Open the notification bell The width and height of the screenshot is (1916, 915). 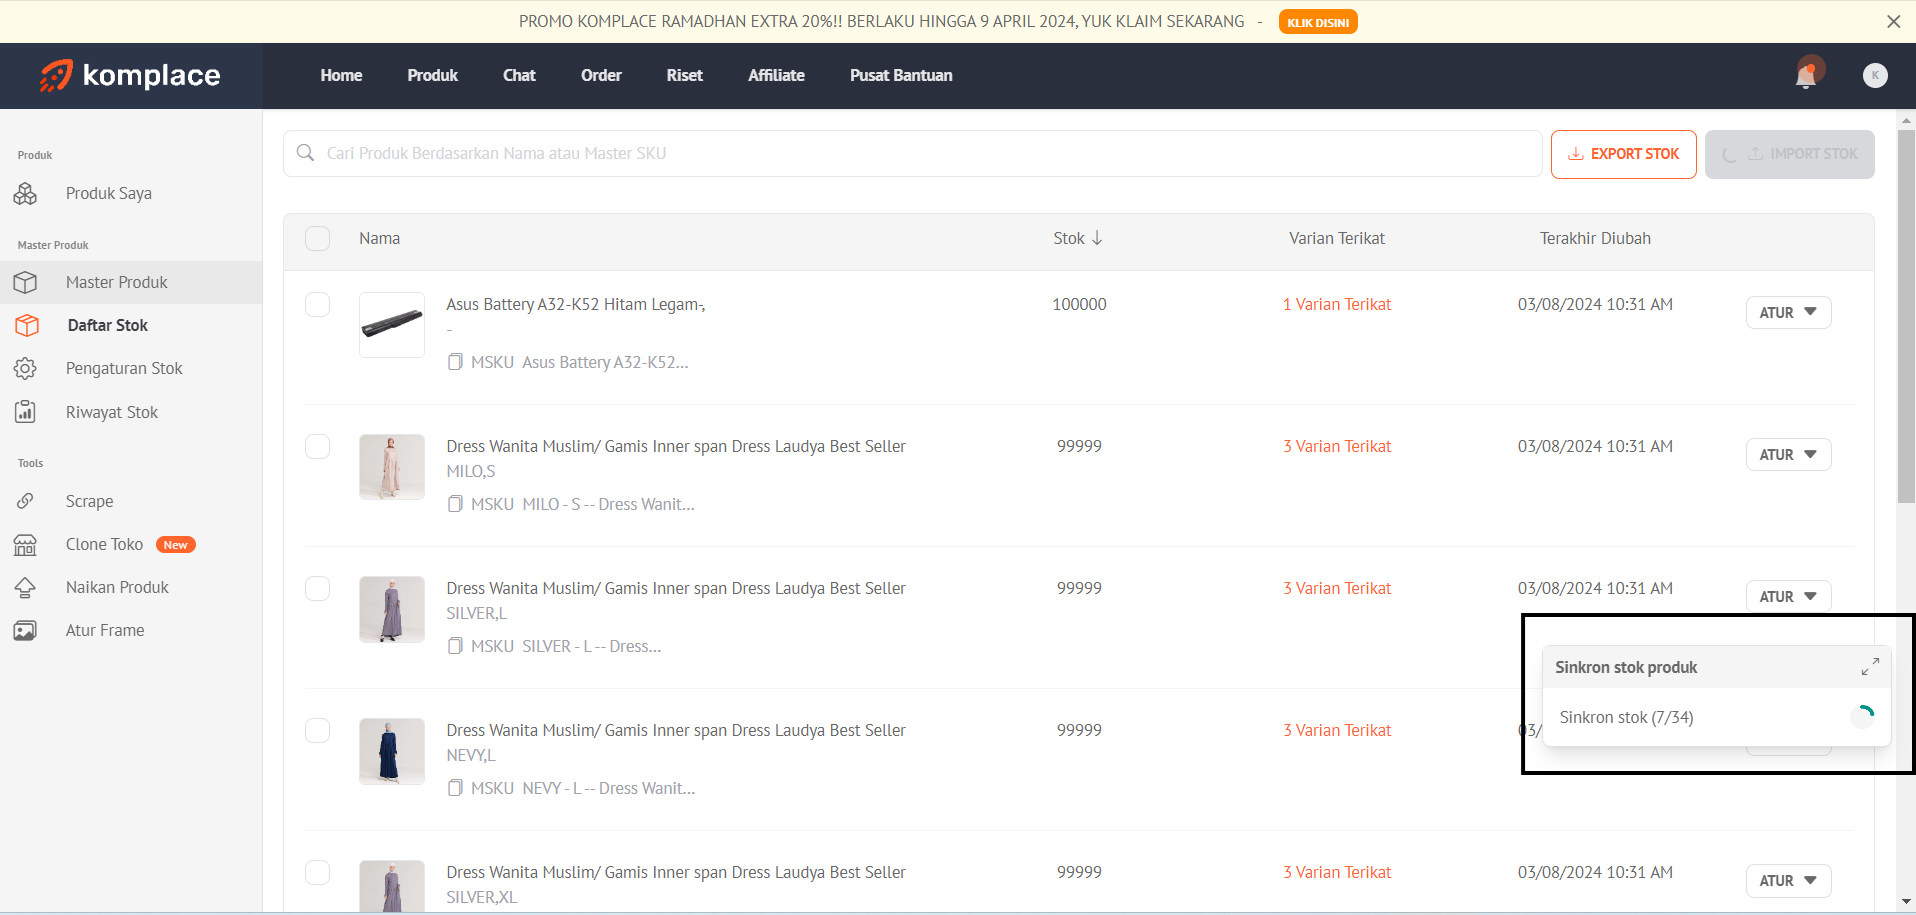(1807, 75)
